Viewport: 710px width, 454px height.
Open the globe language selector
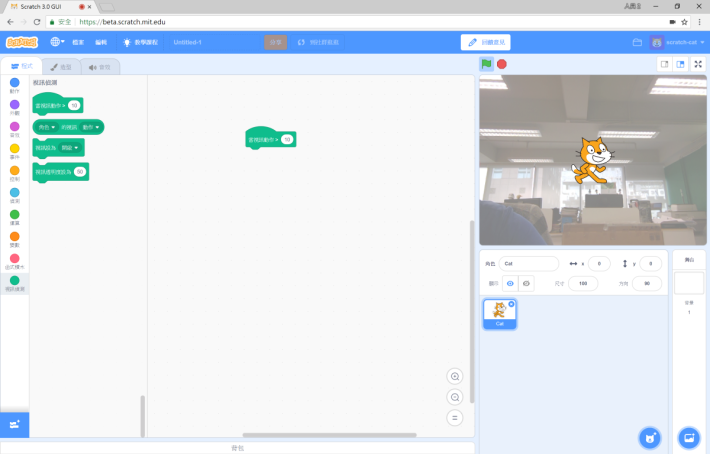pyautogui.click(x=58, y=42)
